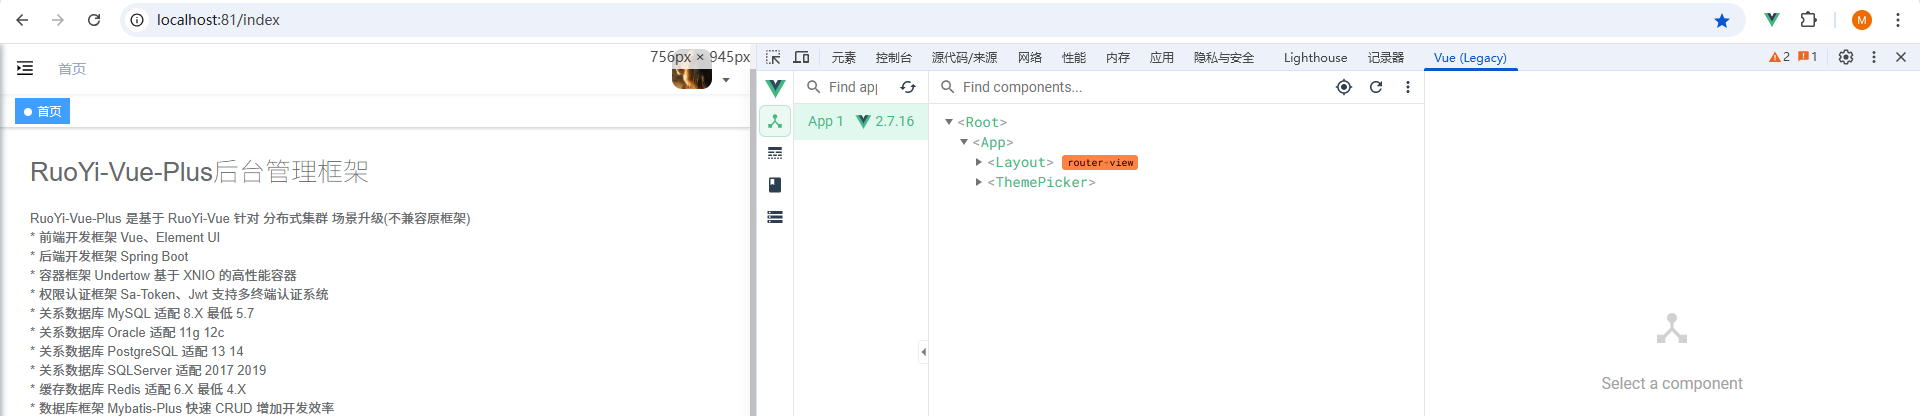
Task: Toggle the device toolbar icon
Action: [801, 58]
